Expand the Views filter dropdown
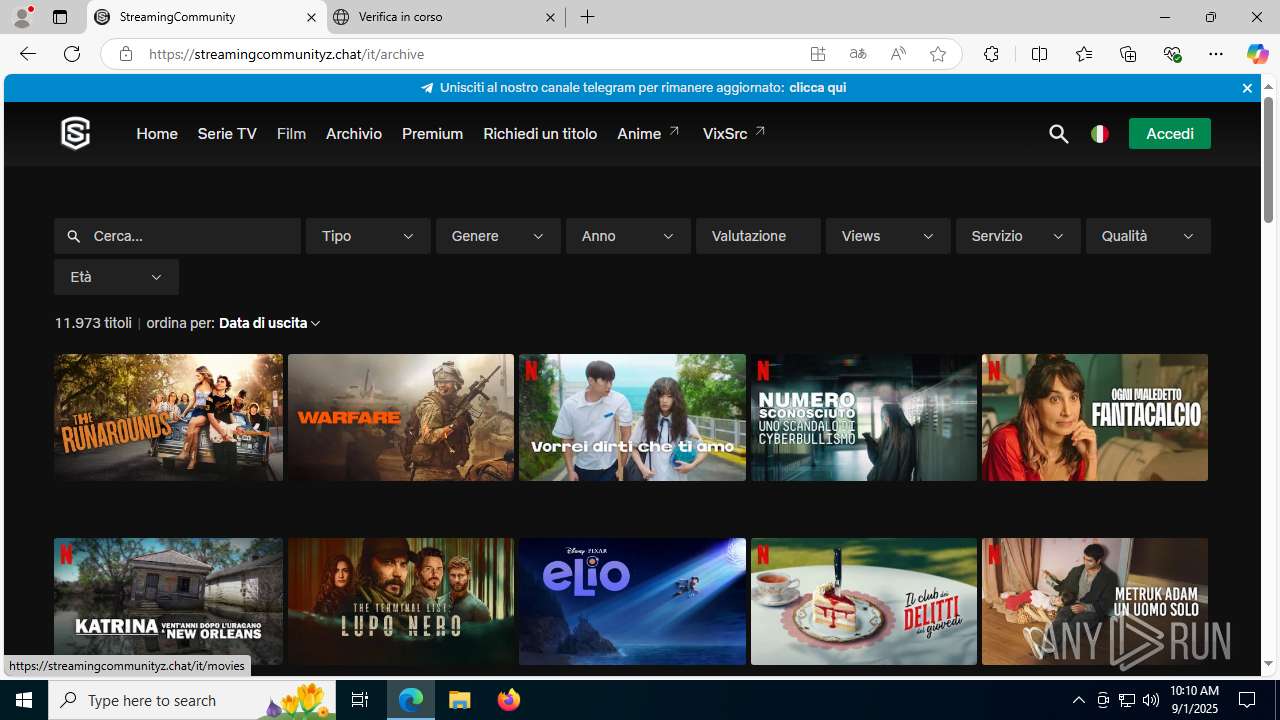Screen dimensions: 1280x720 888,236
